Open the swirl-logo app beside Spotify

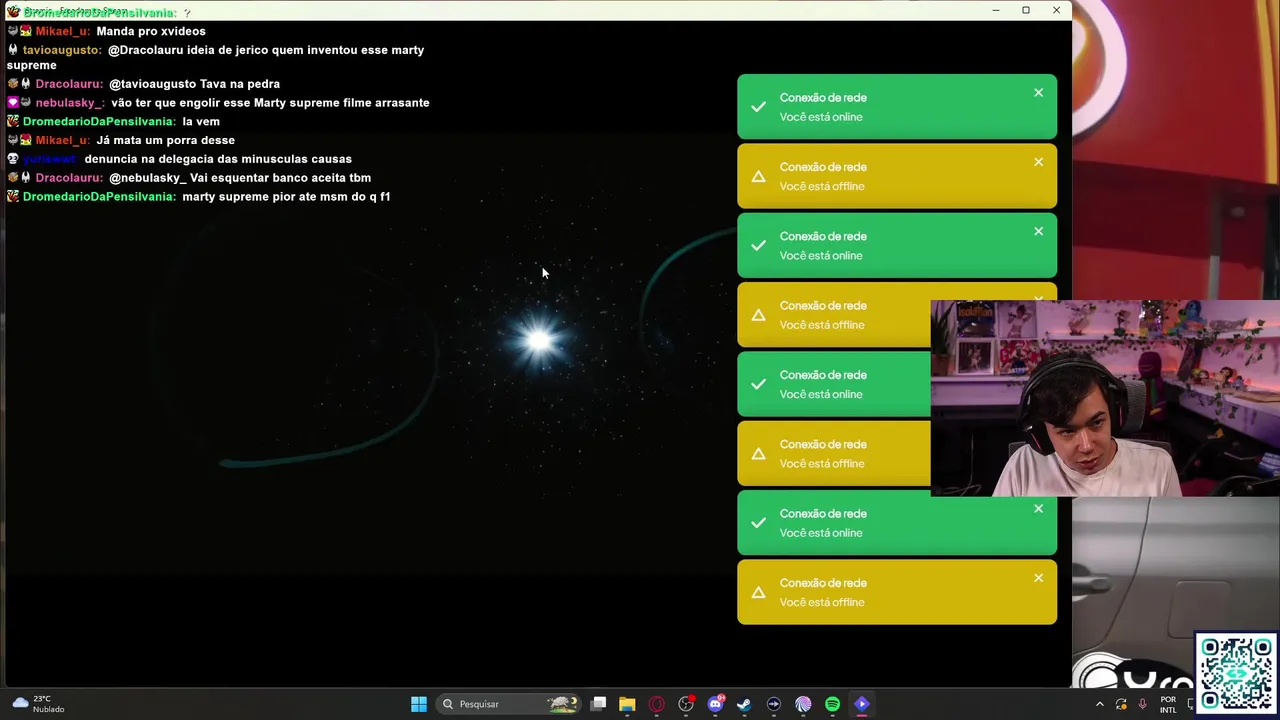click(803, 704)
